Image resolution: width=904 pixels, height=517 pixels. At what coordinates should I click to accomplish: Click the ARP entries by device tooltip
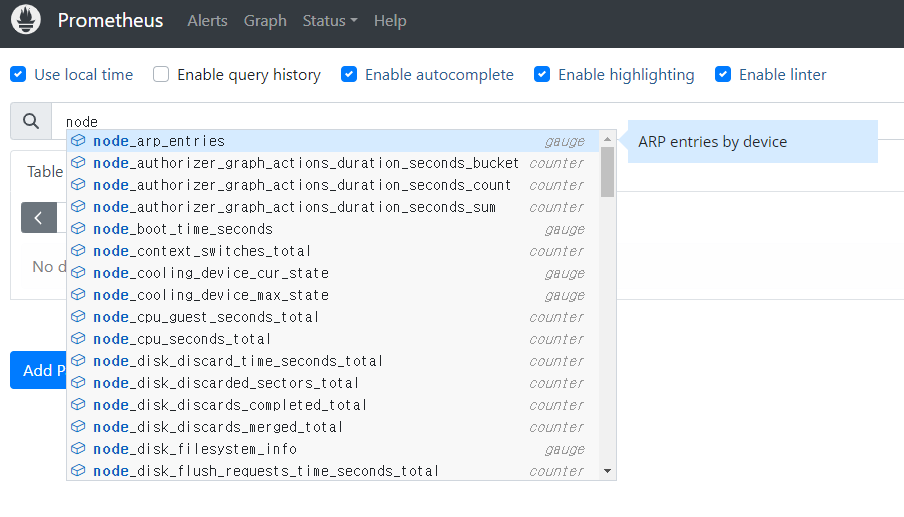click(x=752, y=141)
